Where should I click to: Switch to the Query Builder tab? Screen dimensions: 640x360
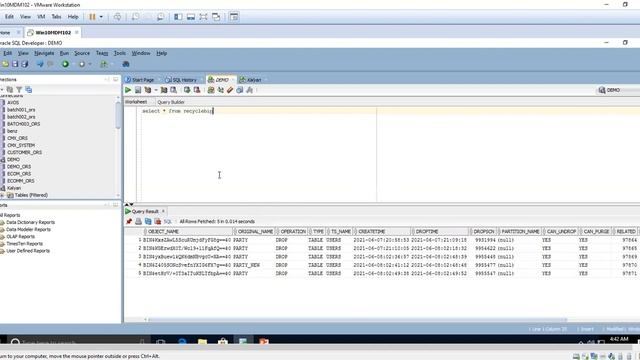click(171, 102)
